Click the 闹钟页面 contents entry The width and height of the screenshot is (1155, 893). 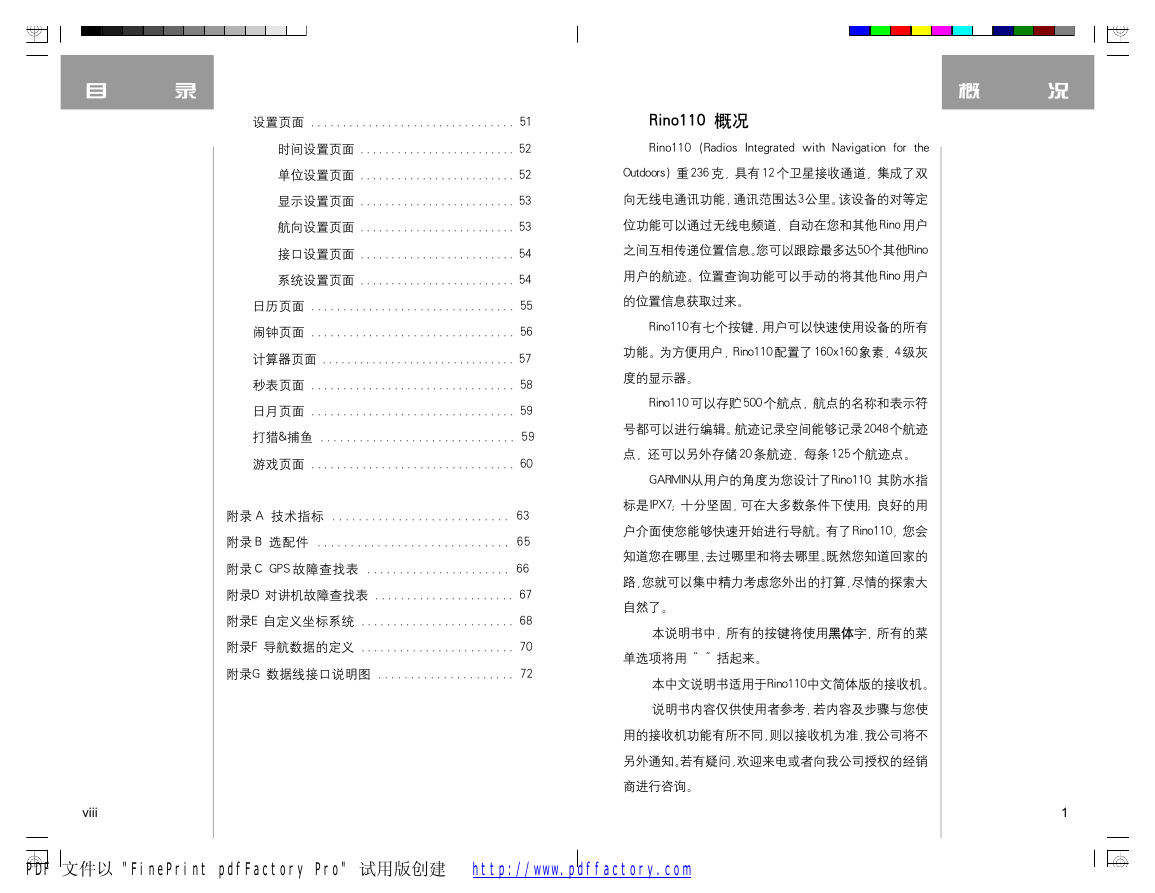click(393, 332)
